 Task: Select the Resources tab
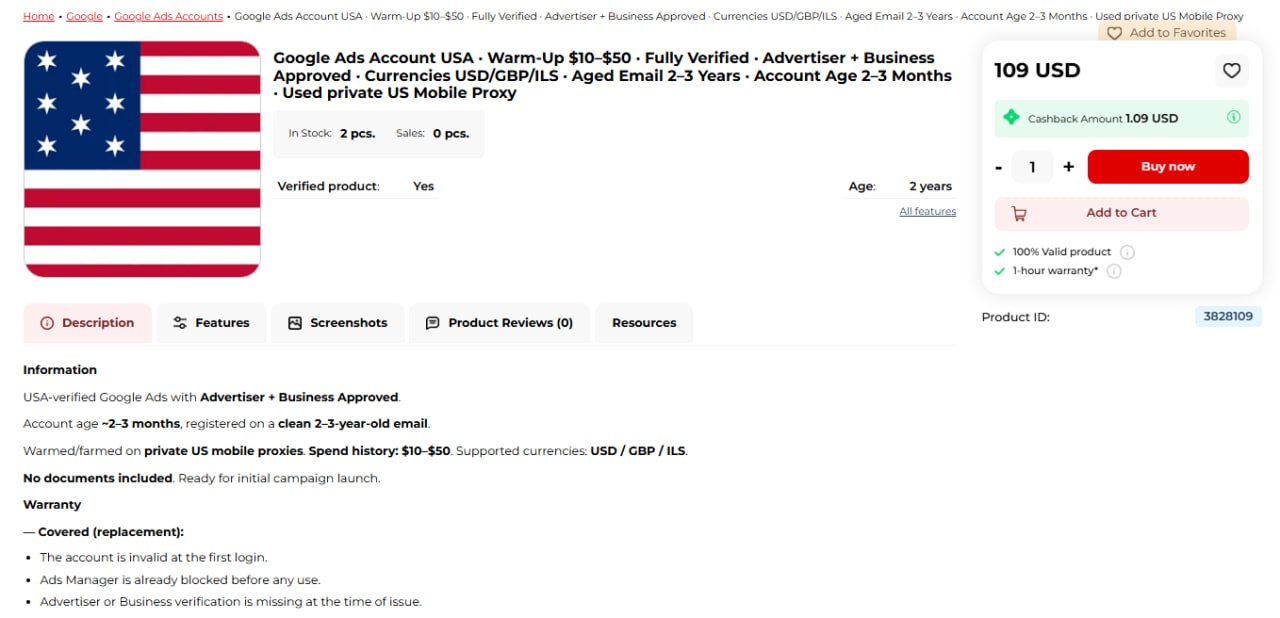[644, 323]
